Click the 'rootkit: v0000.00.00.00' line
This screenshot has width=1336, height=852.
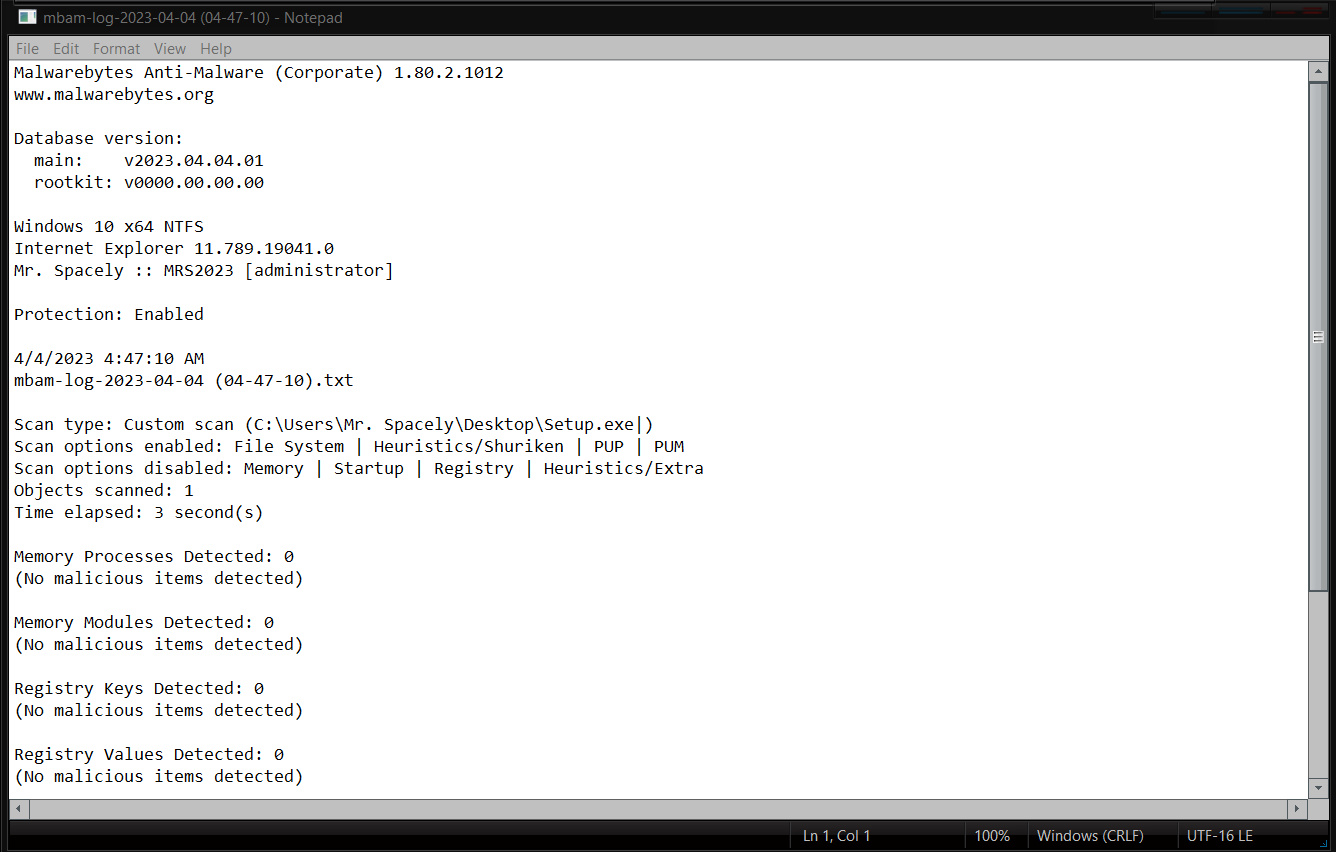pyautogui.click(x=149, y=183)
